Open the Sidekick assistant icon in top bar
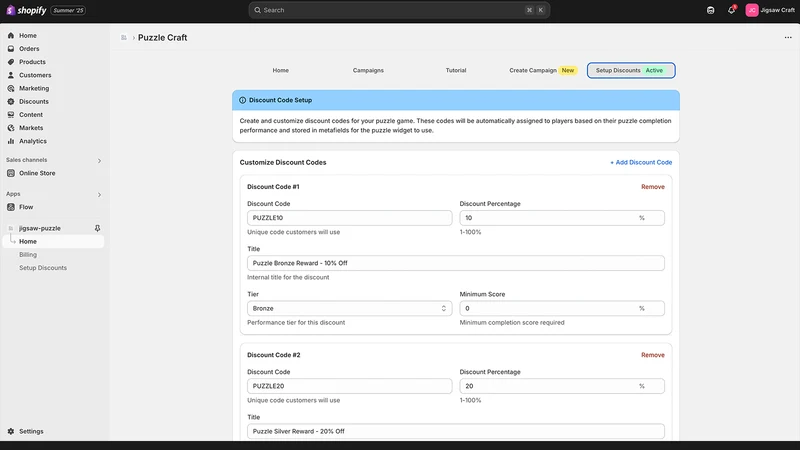 (x=710, y=10)
